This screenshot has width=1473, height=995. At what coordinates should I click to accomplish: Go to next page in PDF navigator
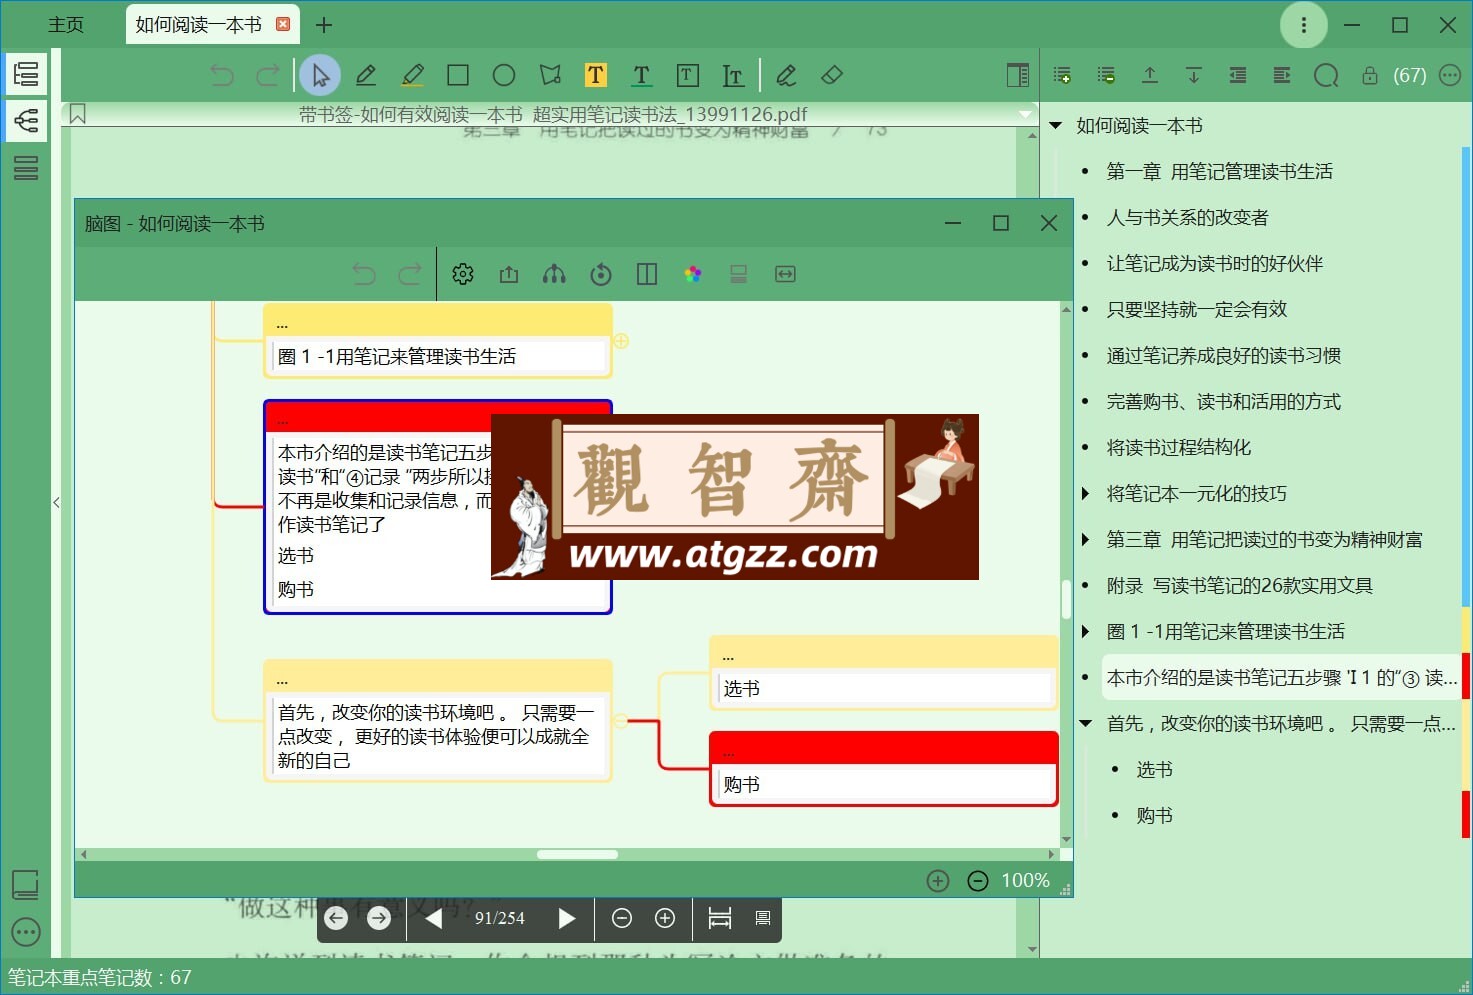pyautogui.click(x=566, y=918)
